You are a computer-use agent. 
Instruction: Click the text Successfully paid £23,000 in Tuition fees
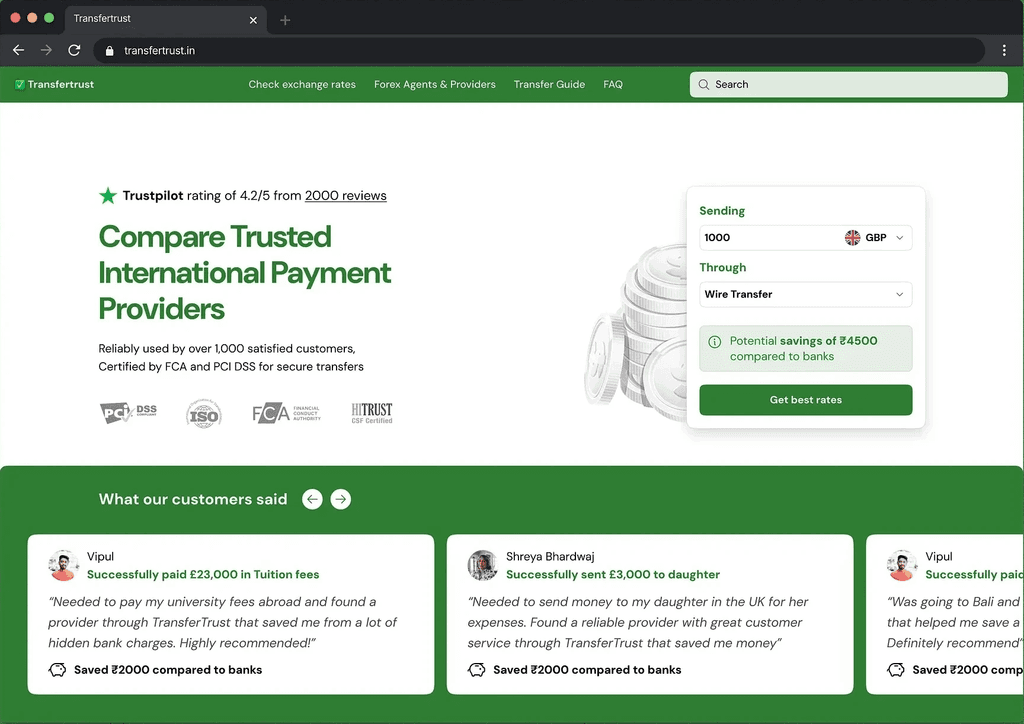(203, 574)
